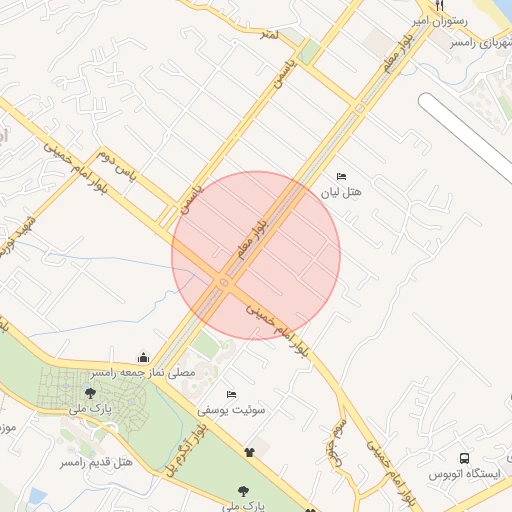Click the مصلی نماز جمعه رامسر label

coord(143,373)
